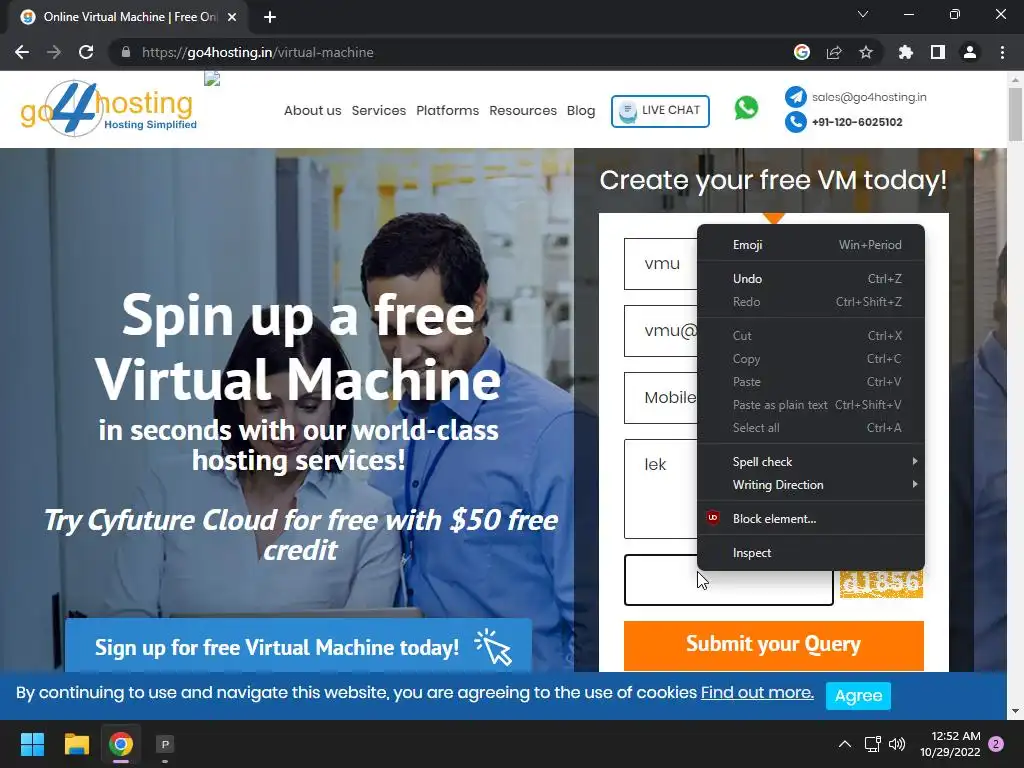Open the Resources menu
The image size is (1024, 768).
click(x=523, y=110)
